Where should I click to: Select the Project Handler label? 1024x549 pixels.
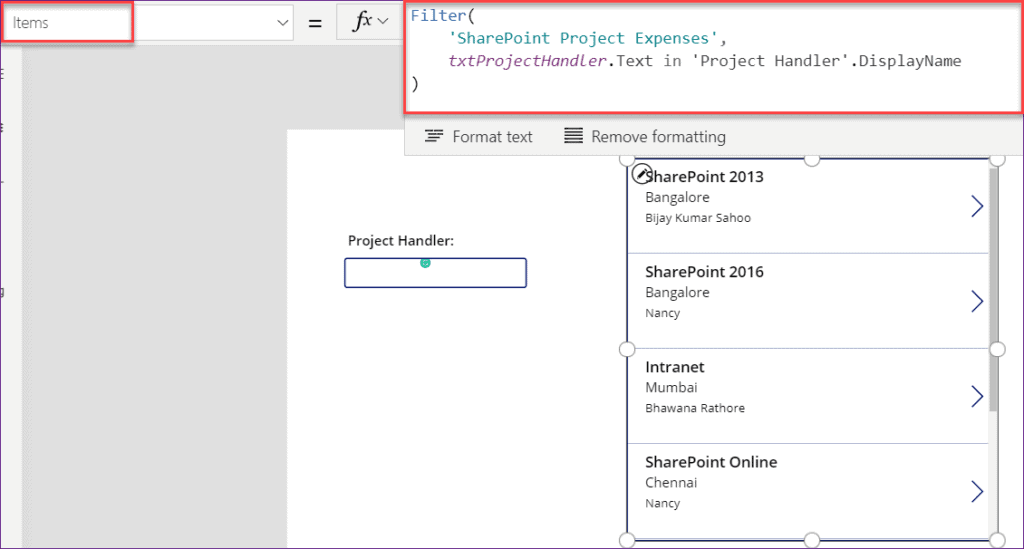(401, 241)
